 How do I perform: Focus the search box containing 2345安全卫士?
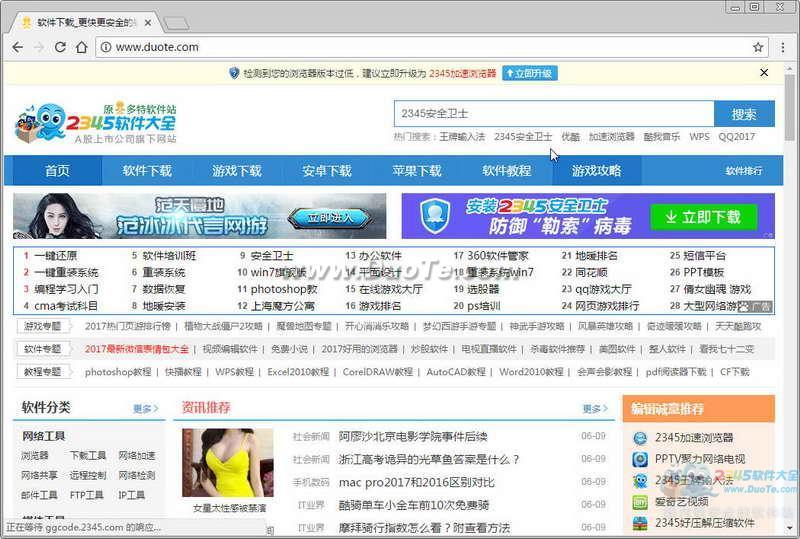pos(553,114)
